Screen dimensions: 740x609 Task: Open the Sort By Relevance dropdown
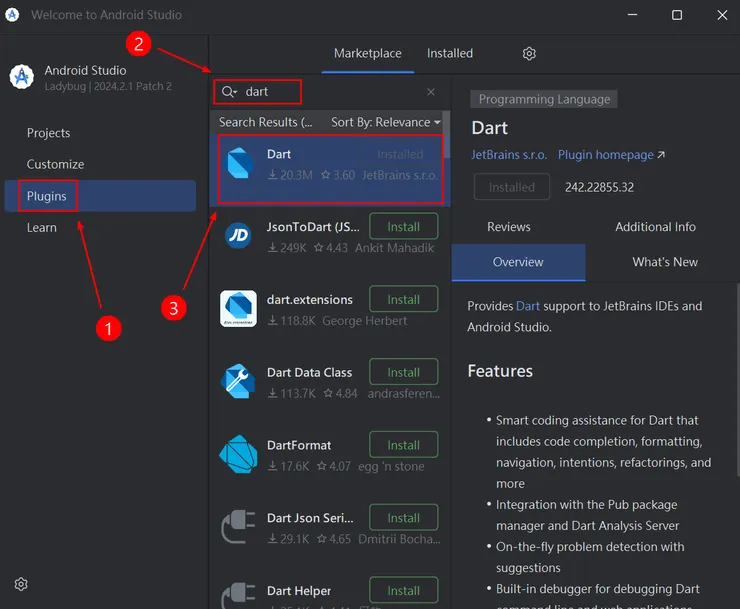point(386,122)
